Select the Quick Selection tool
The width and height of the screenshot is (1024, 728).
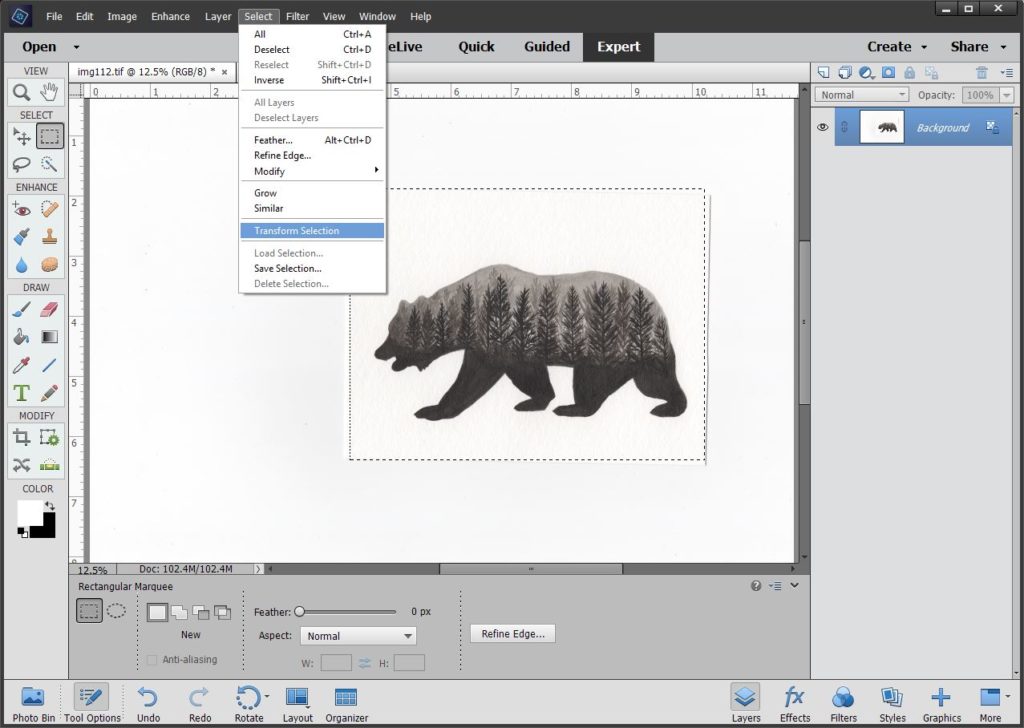pos(50,164)
